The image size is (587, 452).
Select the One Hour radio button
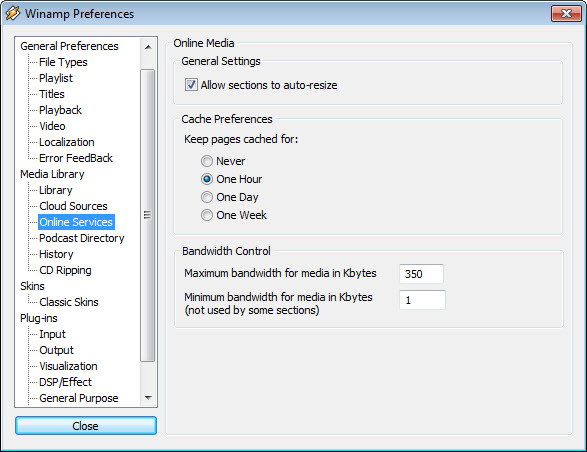[x=207, y=179]
